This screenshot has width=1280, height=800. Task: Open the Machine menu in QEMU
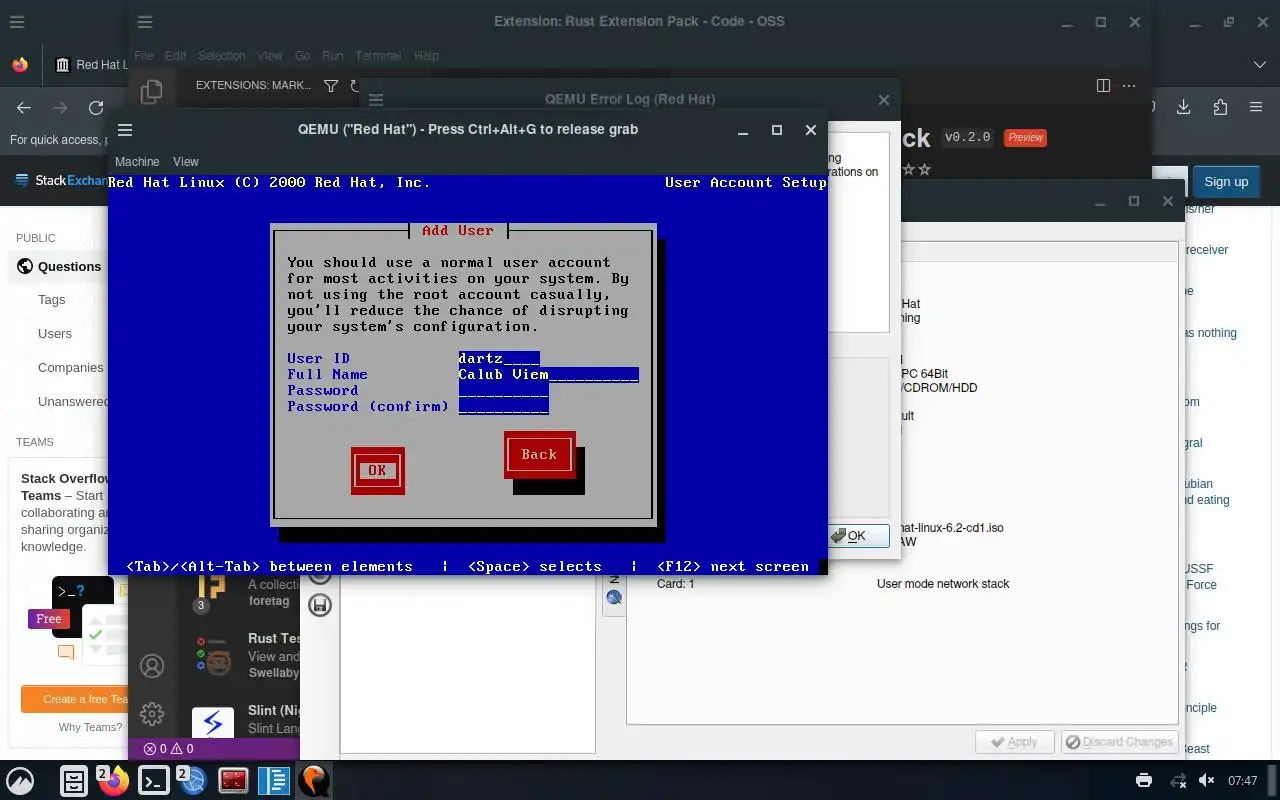coord(137,161)
